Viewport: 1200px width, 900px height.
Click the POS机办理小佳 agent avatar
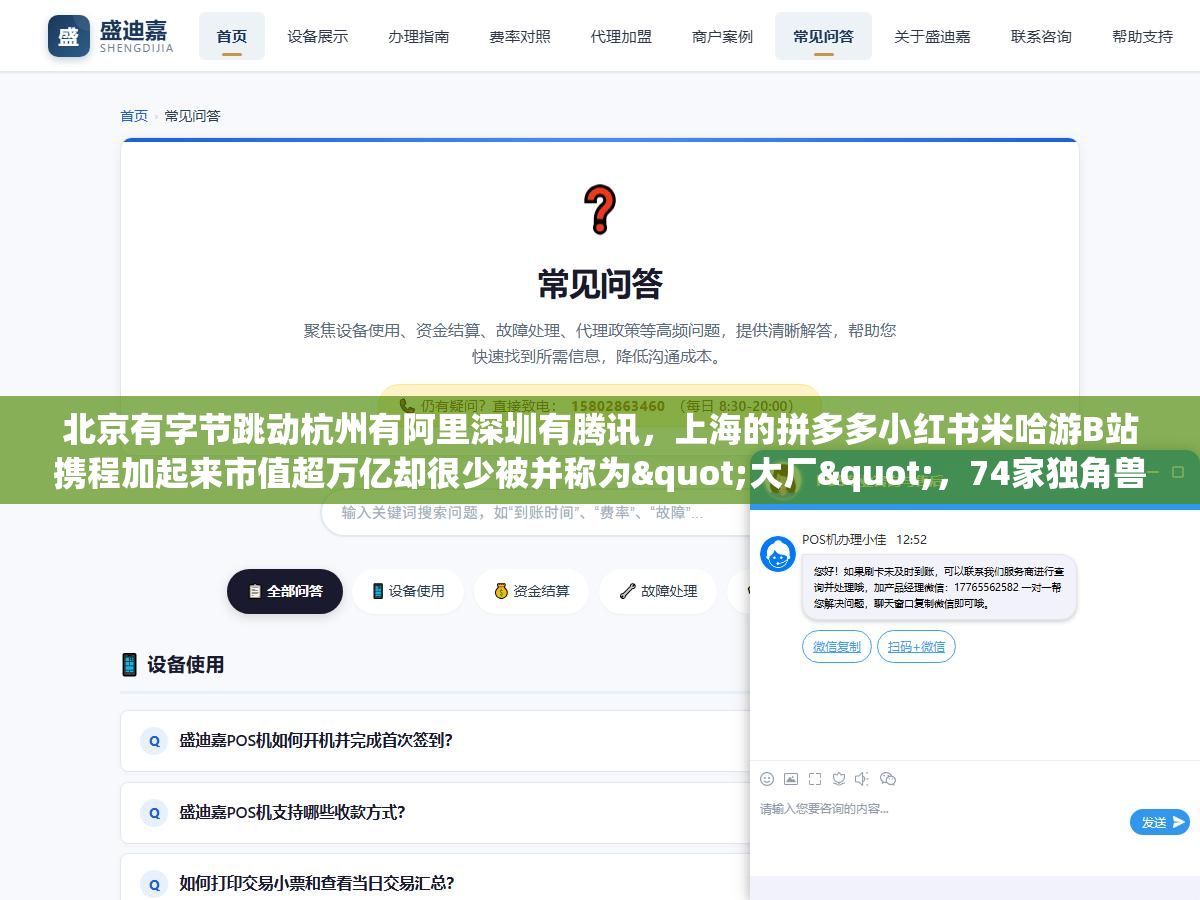point(778,554)
